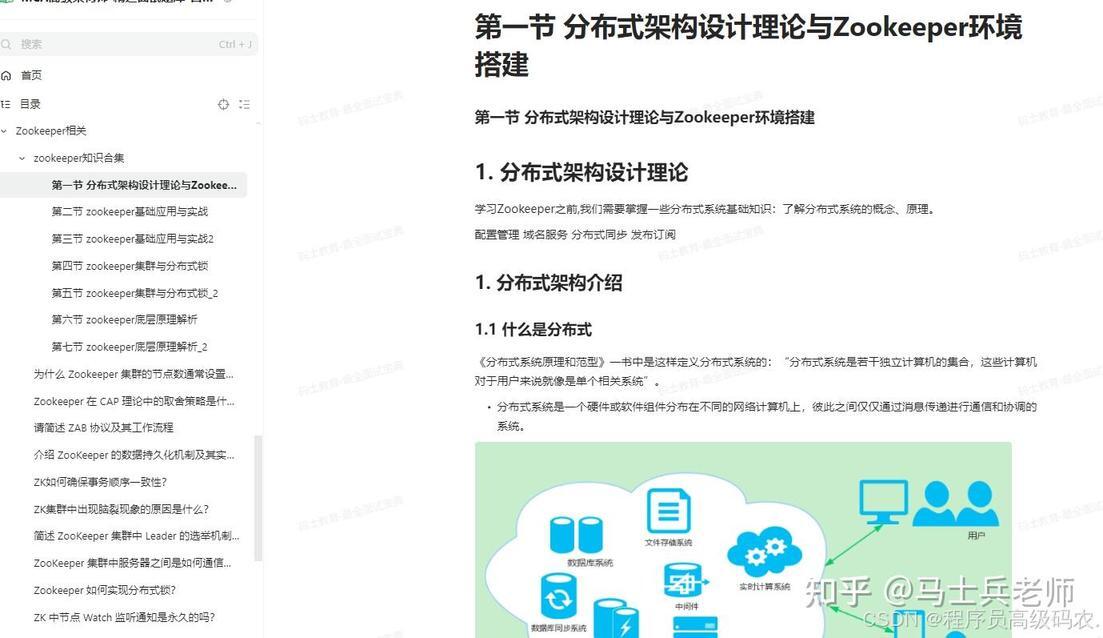Image resolution: width=1103 pixels, height=638 pixels.
Task: Collapse all directory items icon
Action: [244, 104]
